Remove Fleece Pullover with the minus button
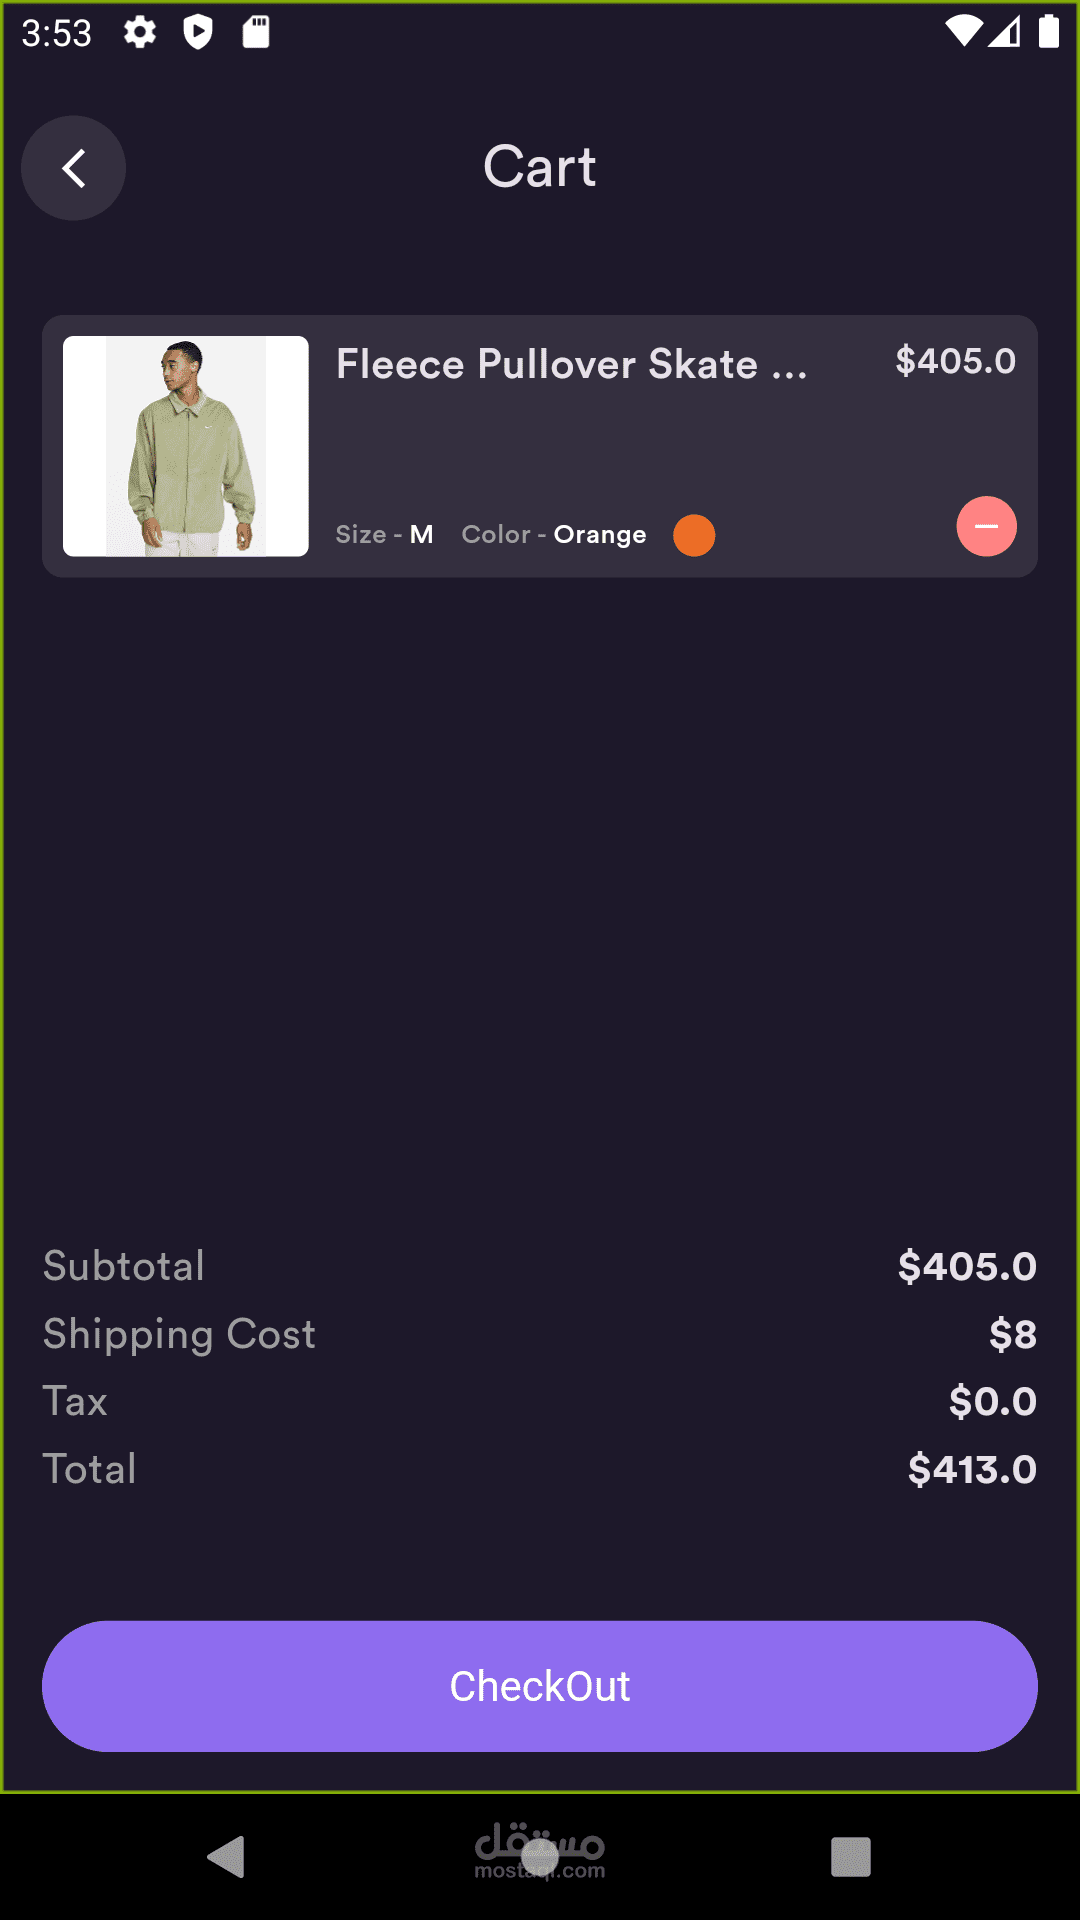Viewport: 1080px width, 1920px height. pyautogui.click(x=986, y=526)
